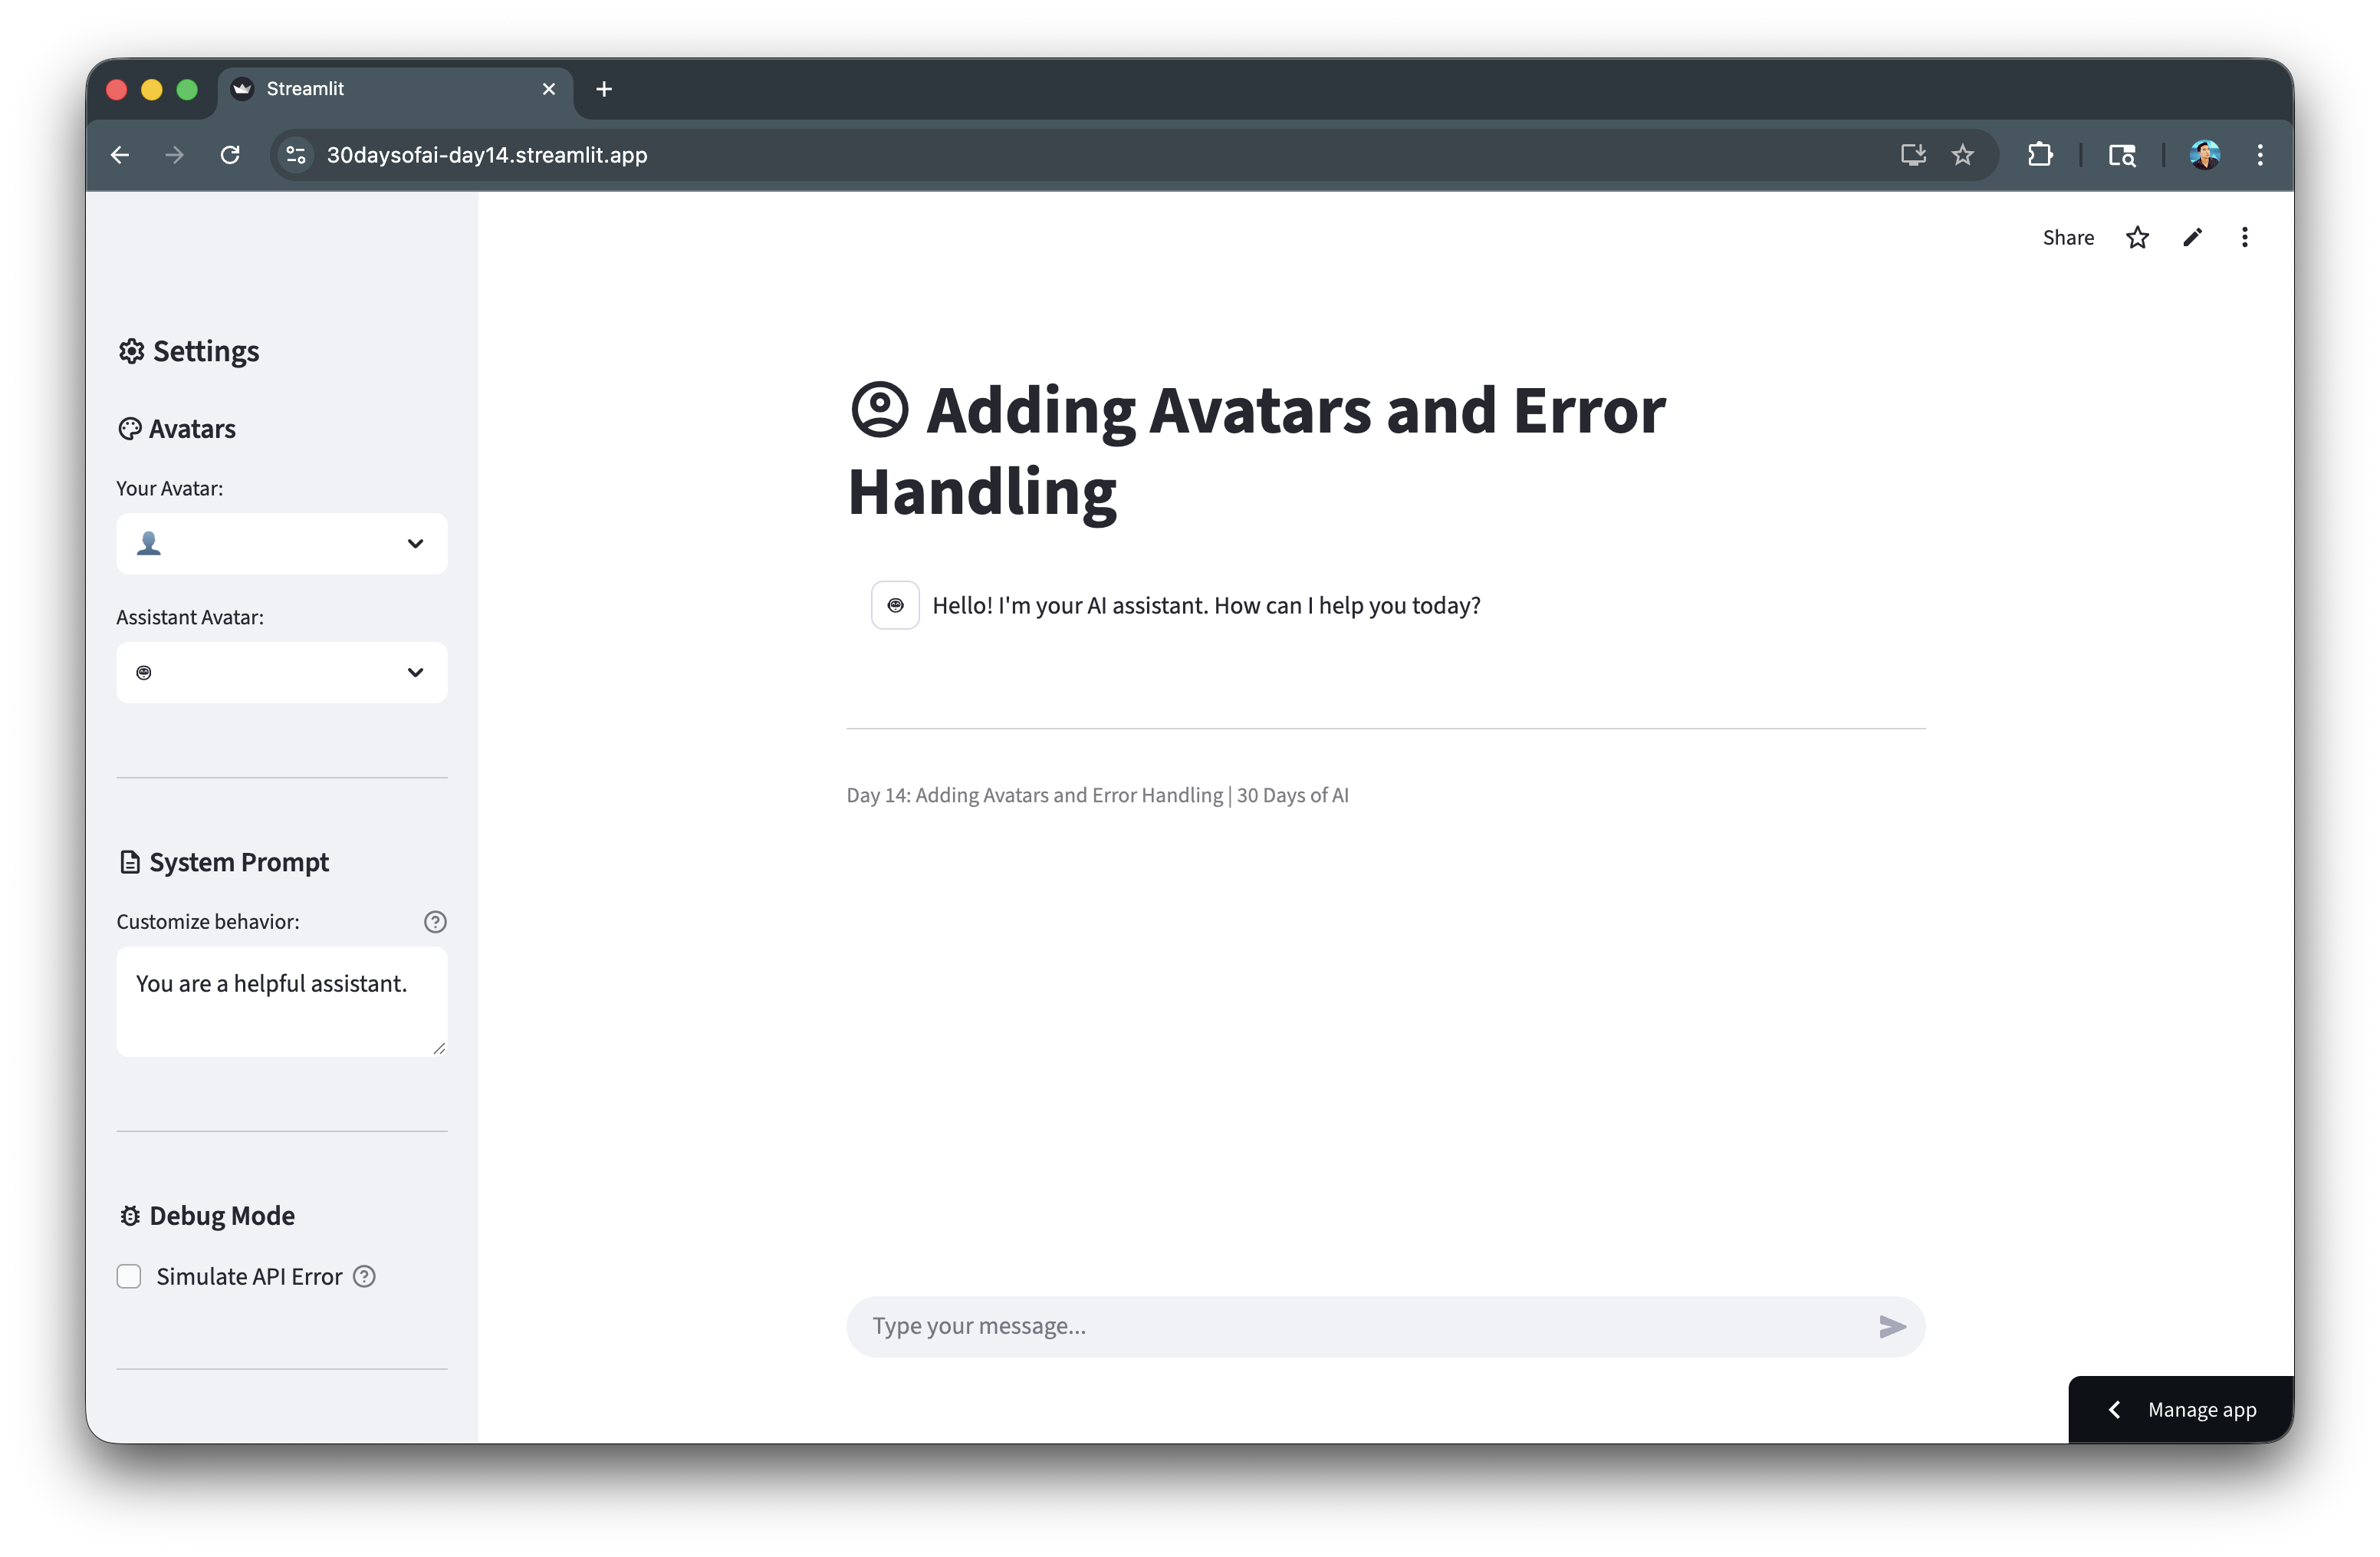Click the Manage app button
The width and height of the screenshot is (2380, 1557).
click(2201, 1409)
